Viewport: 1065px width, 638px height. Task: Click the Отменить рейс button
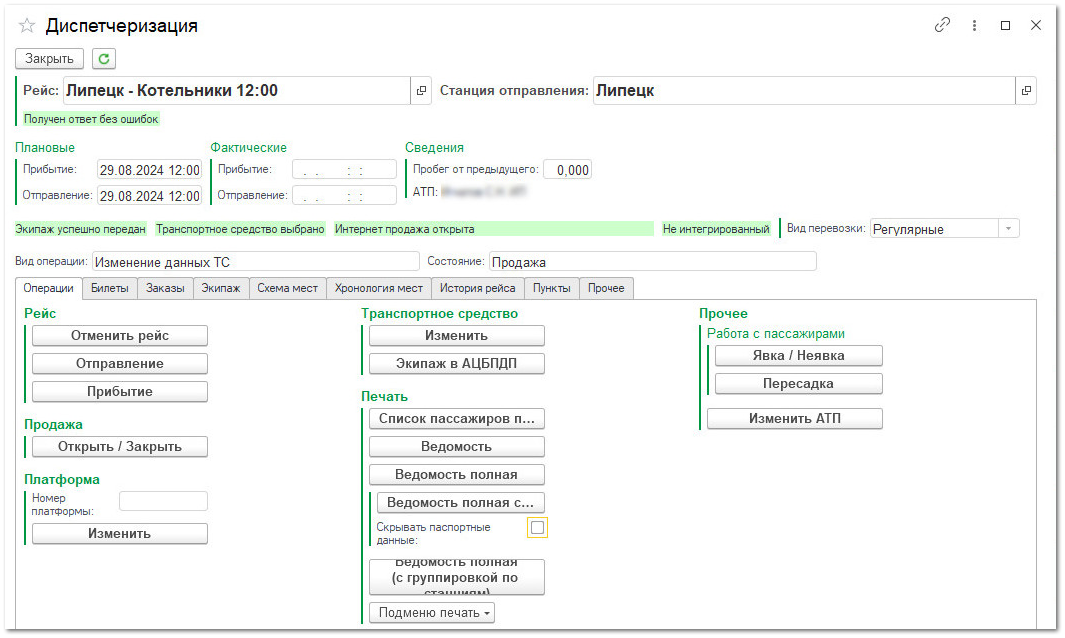pyautogui.click(x=120, y=336)
